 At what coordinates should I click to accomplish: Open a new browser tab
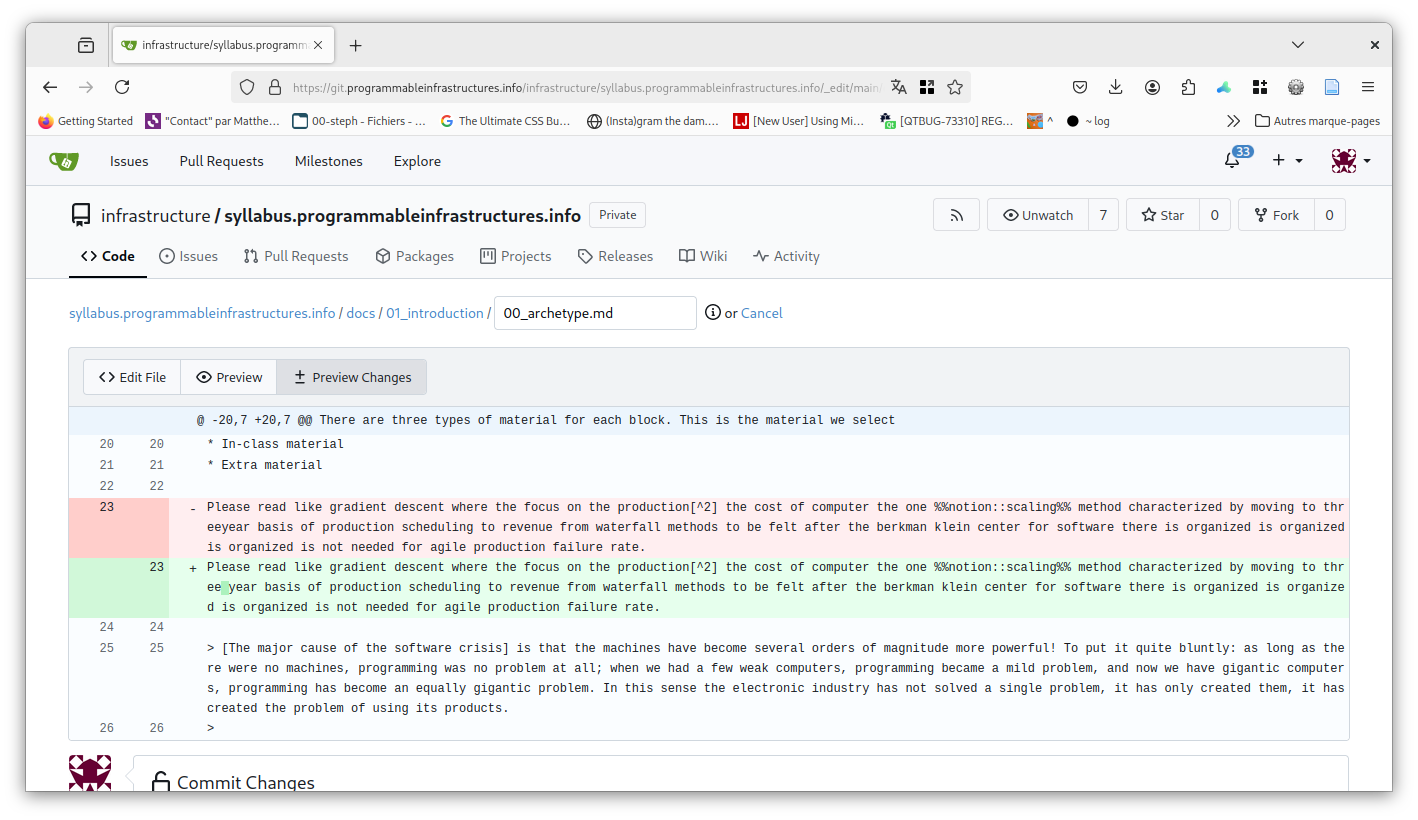[x=355, y=45]
